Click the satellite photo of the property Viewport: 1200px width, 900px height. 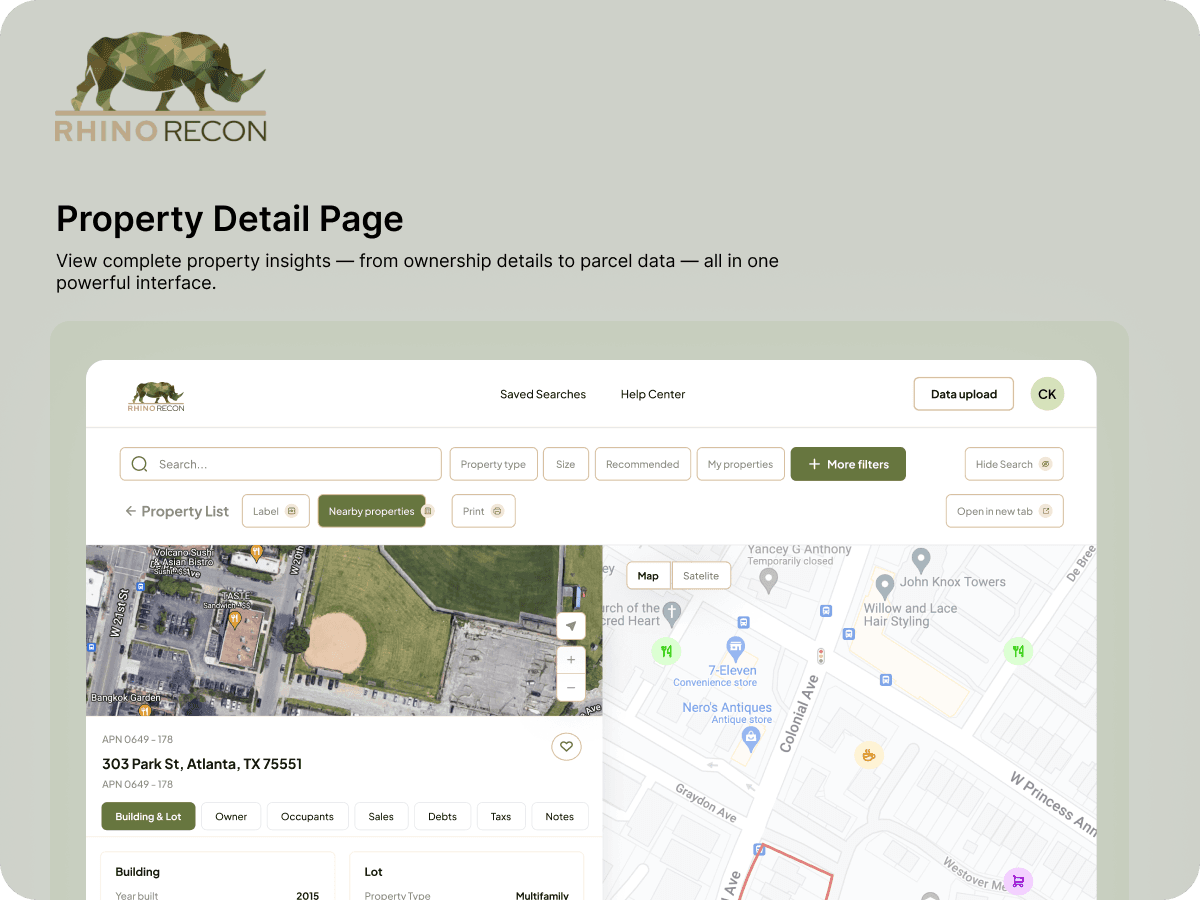pyautogui.click(x=344, y=630)
